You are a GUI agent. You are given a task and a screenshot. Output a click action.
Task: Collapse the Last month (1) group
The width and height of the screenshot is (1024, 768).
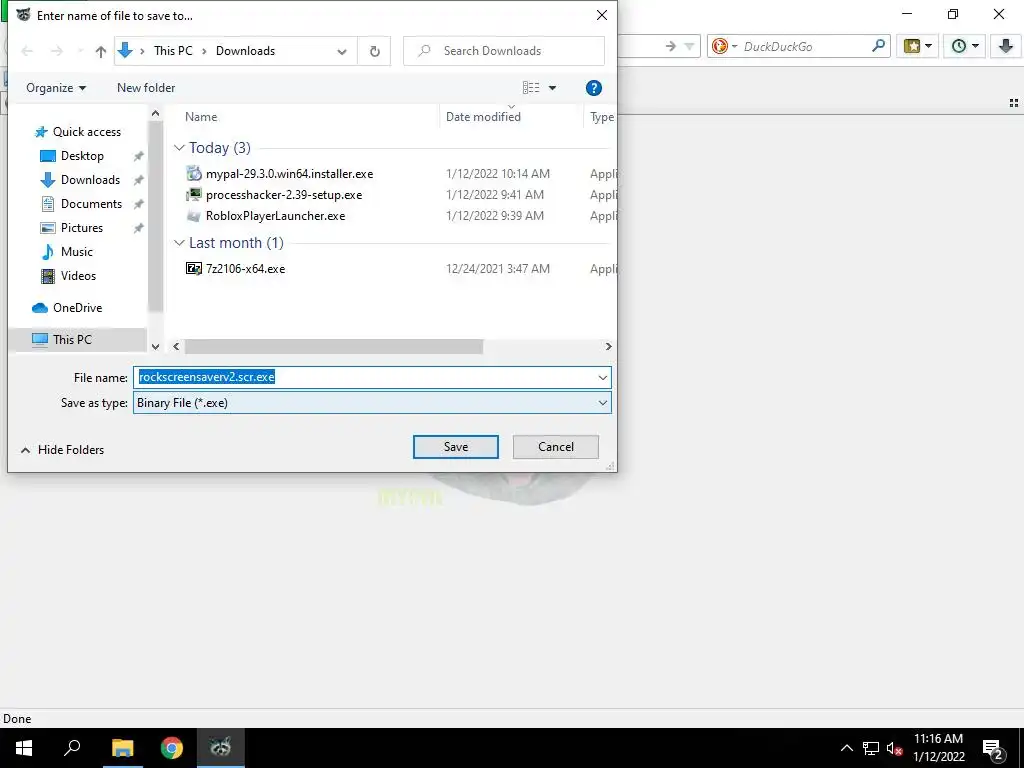[179, 243]
